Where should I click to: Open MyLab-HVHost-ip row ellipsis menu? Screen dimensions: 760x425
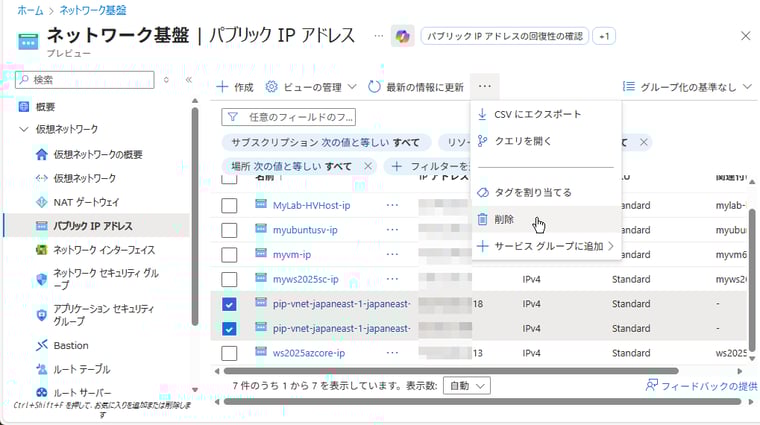pos(392,205)
